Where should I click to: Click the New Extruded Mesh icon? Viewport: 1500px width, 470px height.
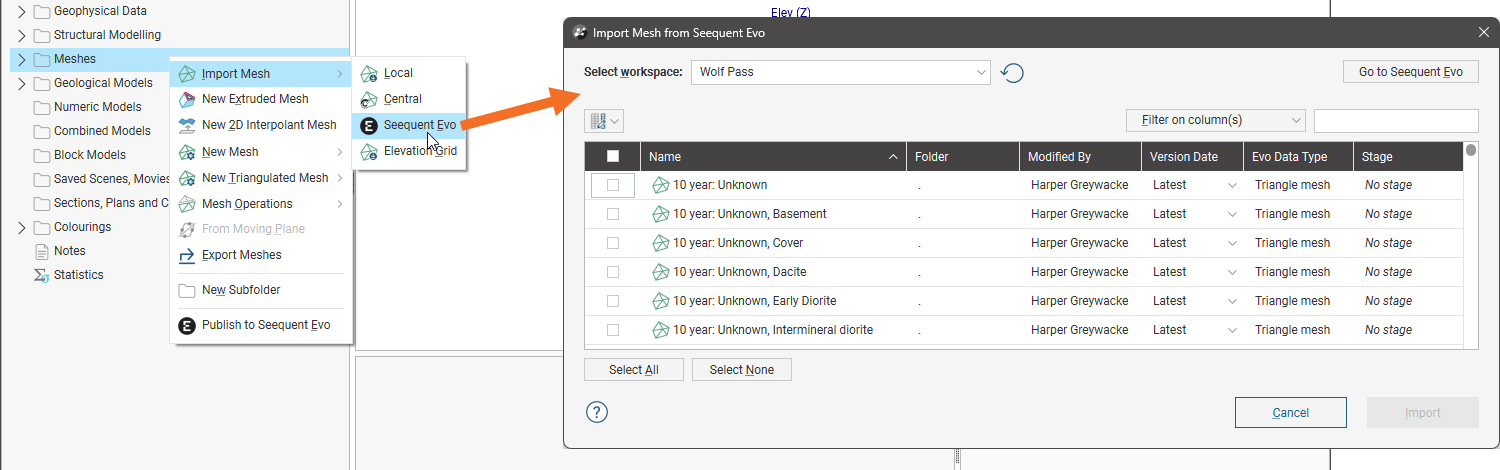coord(186,99)
